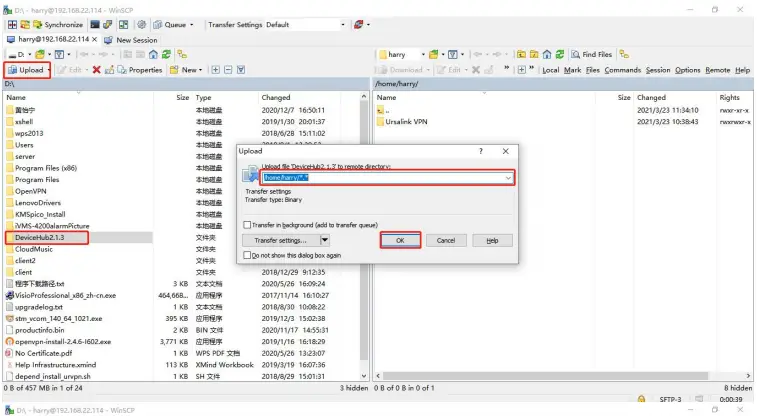Viewport: 757px width, 416px height.
Task: Open Properties of selected local file
Action: click(140, 70)
